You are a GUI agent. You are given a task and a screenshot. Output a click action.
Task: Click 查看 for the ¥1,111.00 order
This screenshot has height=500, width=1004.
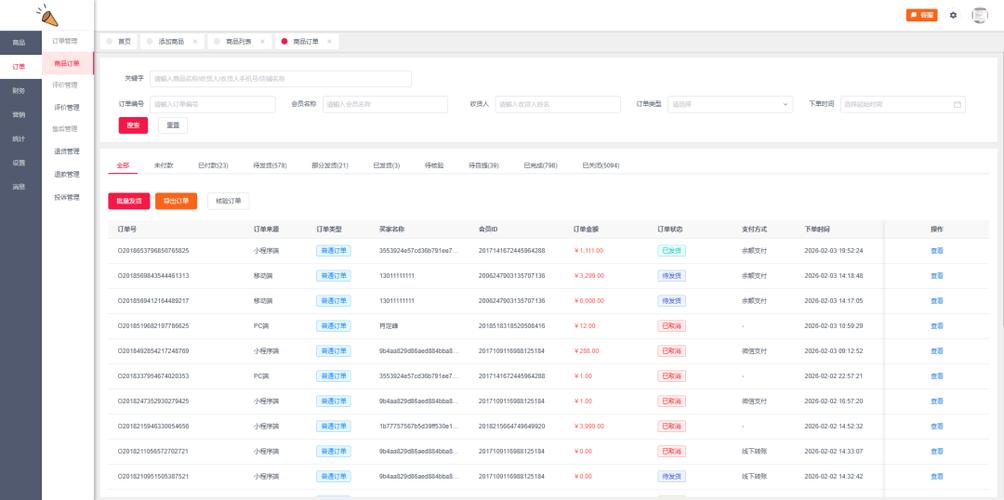pyautogui.click(x=937, y=251)
